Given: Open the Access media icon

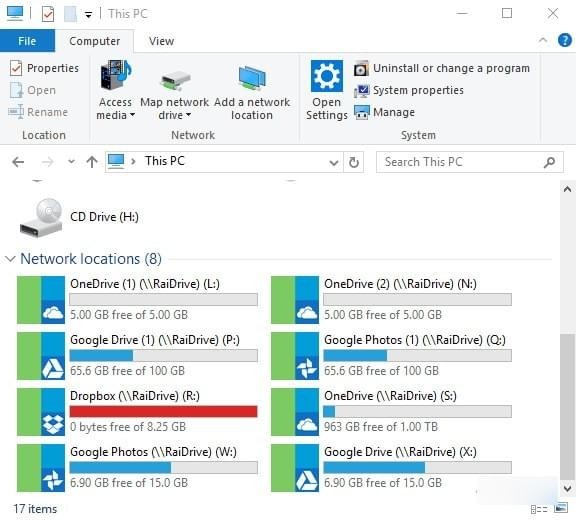Looking at the screenshot, I should pos(116,75).
